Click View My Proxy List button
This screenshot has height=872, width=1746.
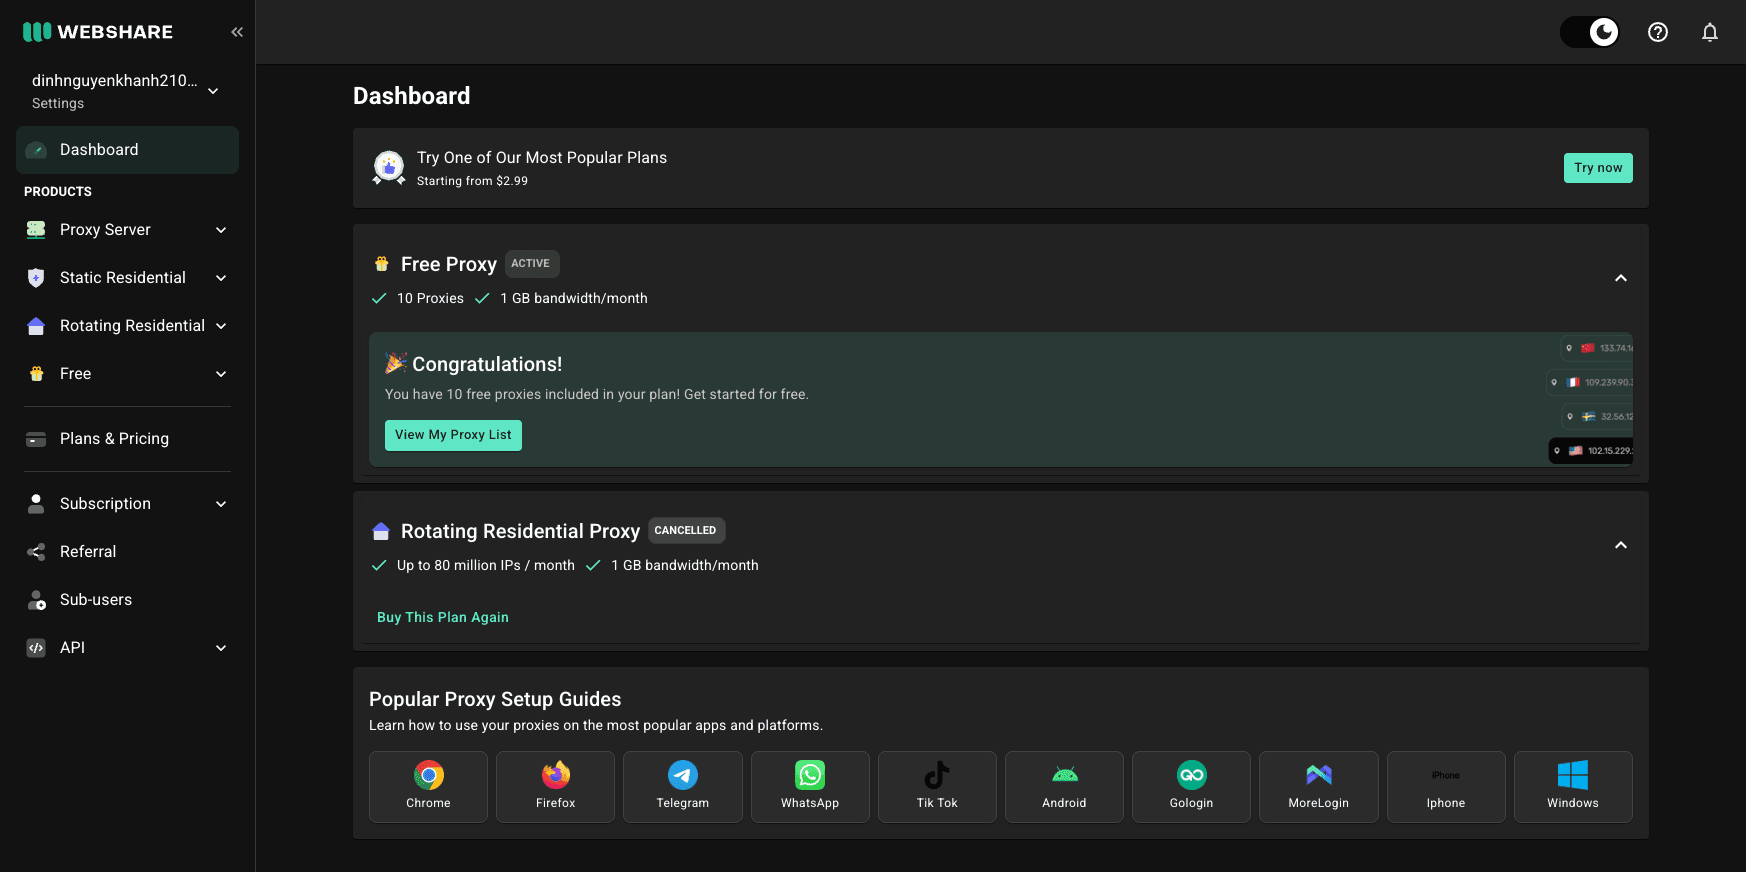point(453,435)
